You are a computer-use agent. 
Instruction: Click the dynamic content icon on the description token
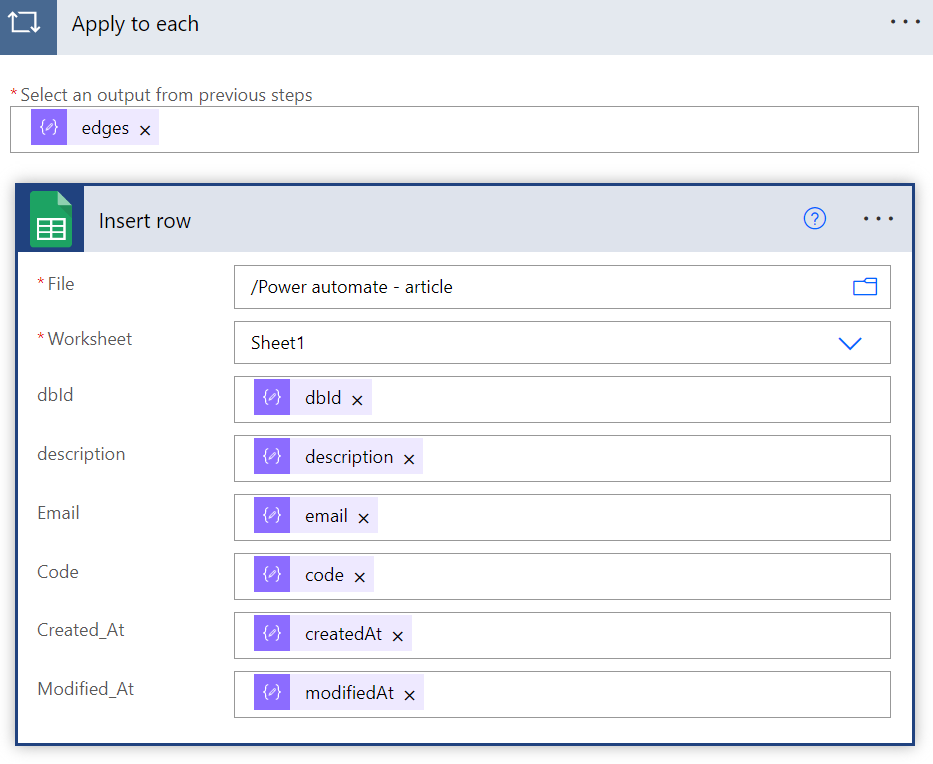point(271,456)
